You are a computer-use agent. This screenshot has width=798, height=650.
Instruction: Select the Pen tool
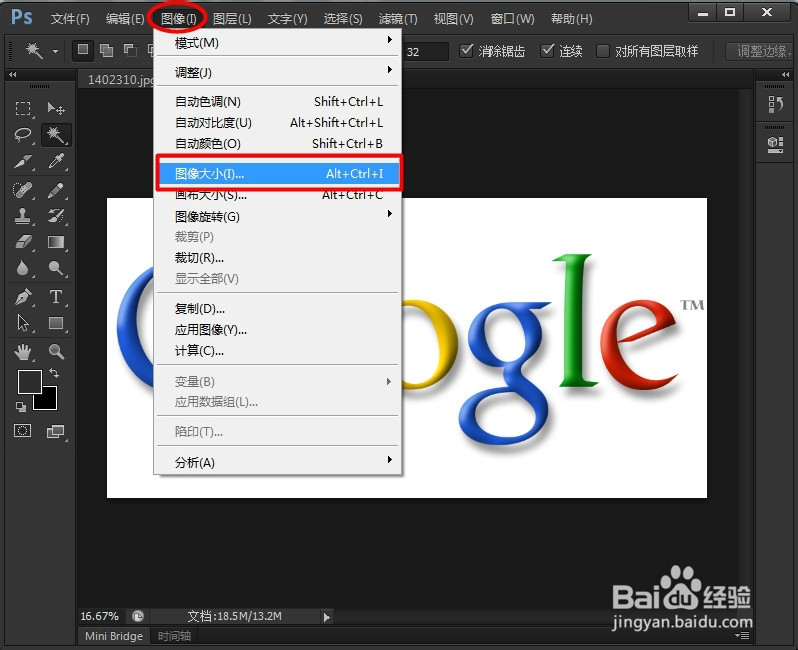[23, 297]
